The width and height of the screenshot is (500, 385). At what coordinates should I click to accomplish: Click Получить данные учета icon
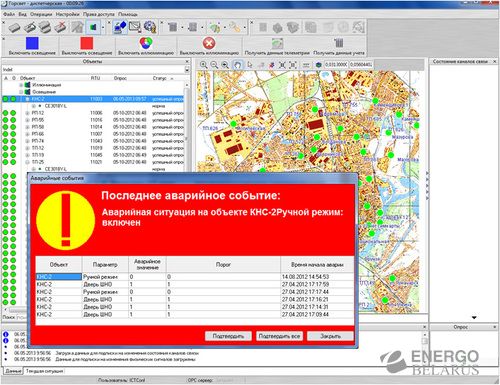click(339, 43)
